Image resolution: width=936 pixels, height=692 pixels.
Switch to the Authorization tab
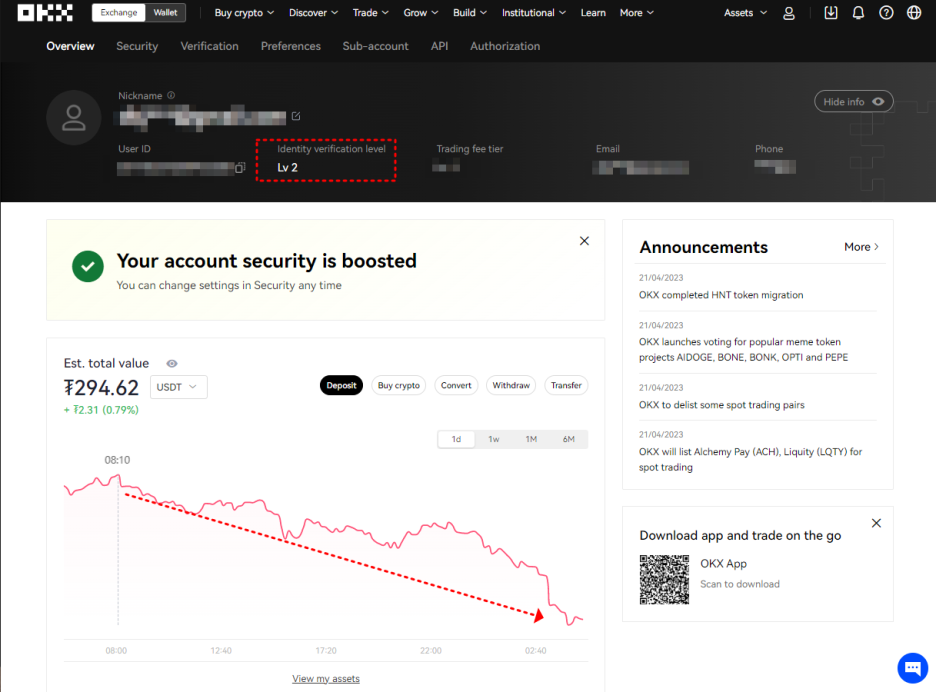point(505,46)
